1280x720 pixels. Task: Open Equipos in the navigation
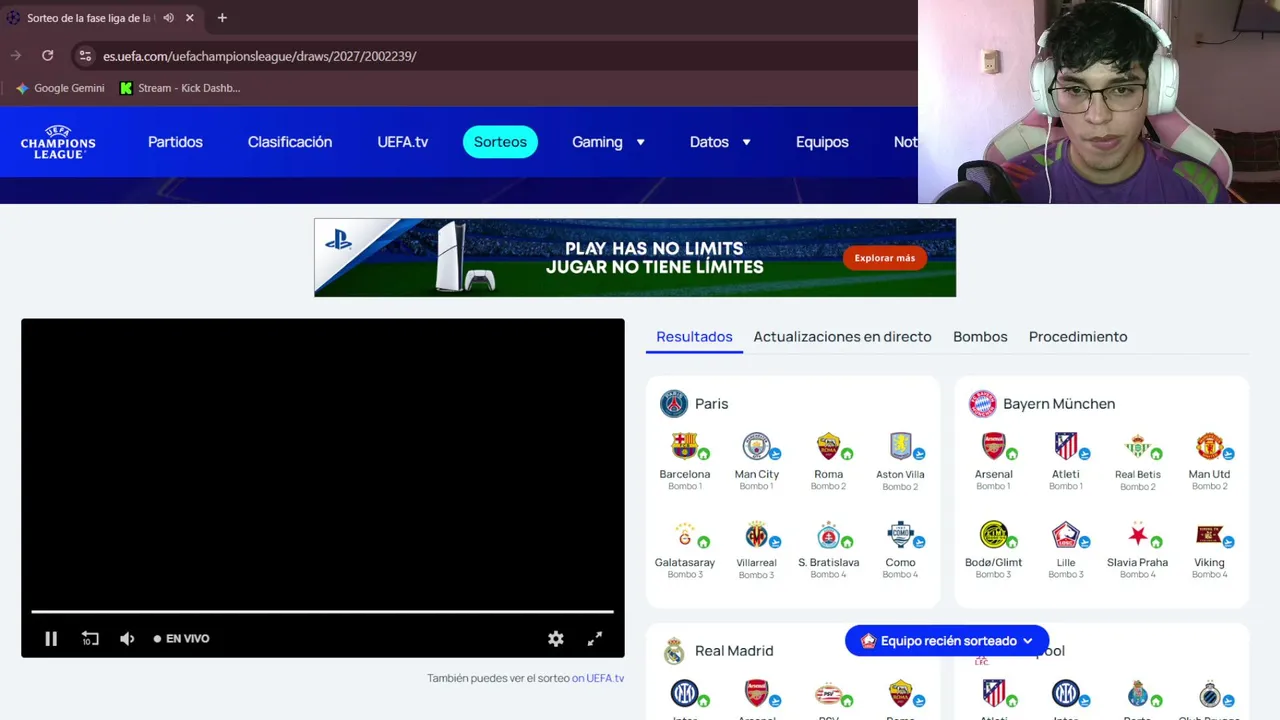click(x=822, y=142)
